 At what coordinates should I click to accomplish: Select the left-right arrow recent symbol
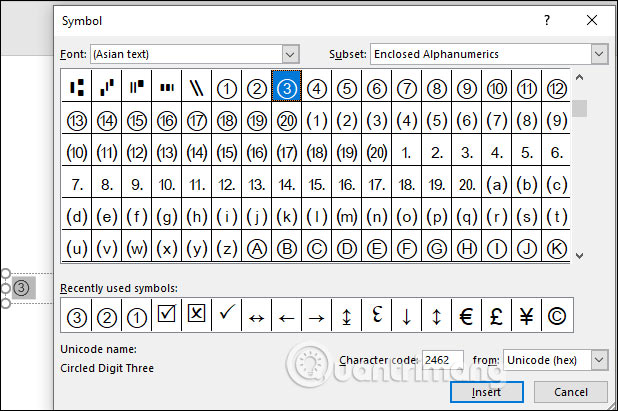coord(256,316)
